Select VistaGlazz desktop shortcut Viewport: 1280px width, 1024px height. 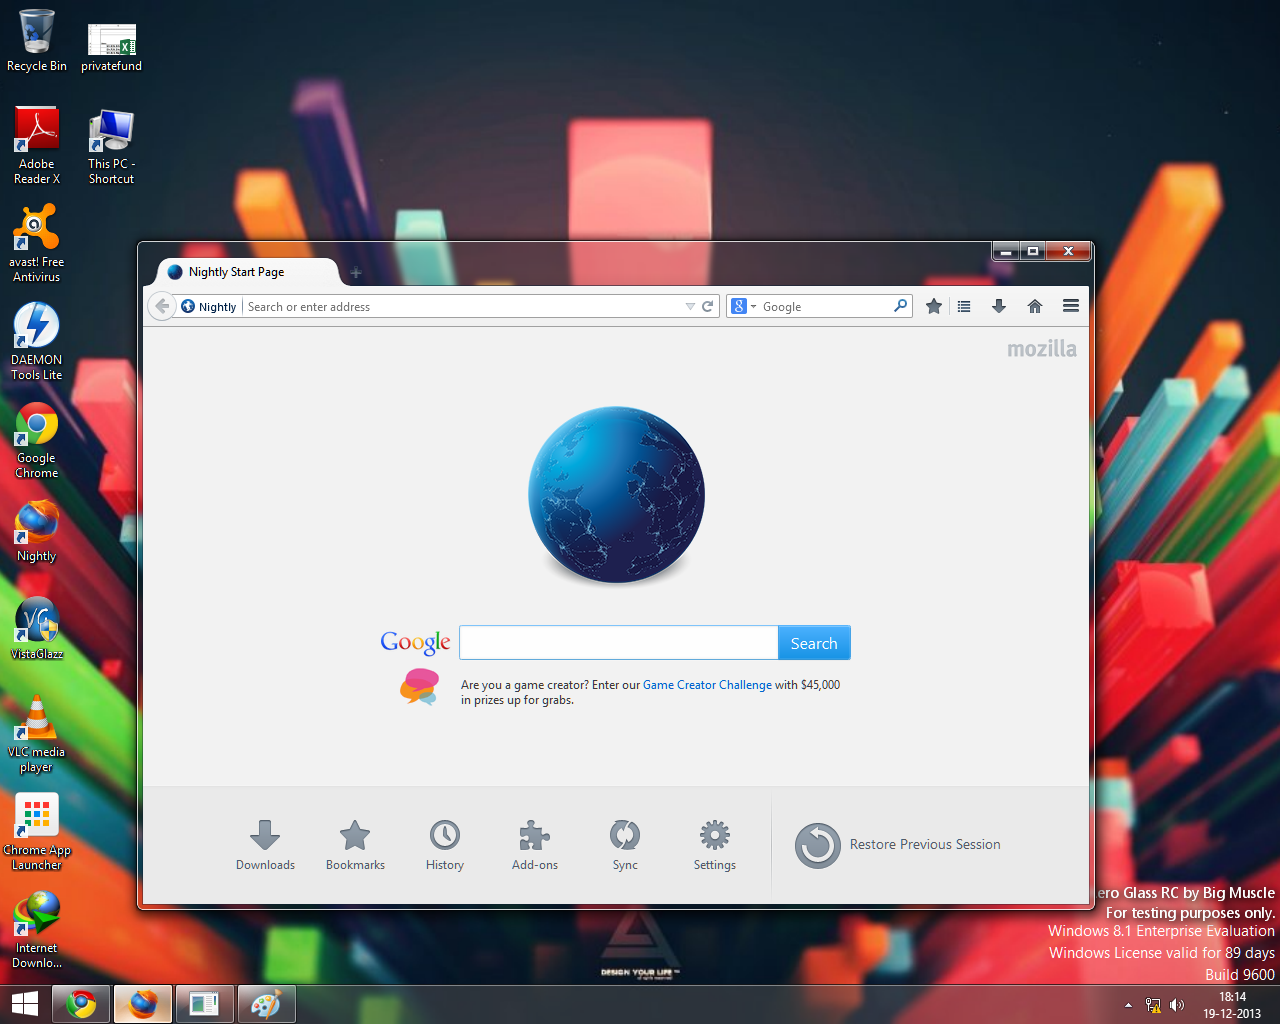click(x=37, y=630)
